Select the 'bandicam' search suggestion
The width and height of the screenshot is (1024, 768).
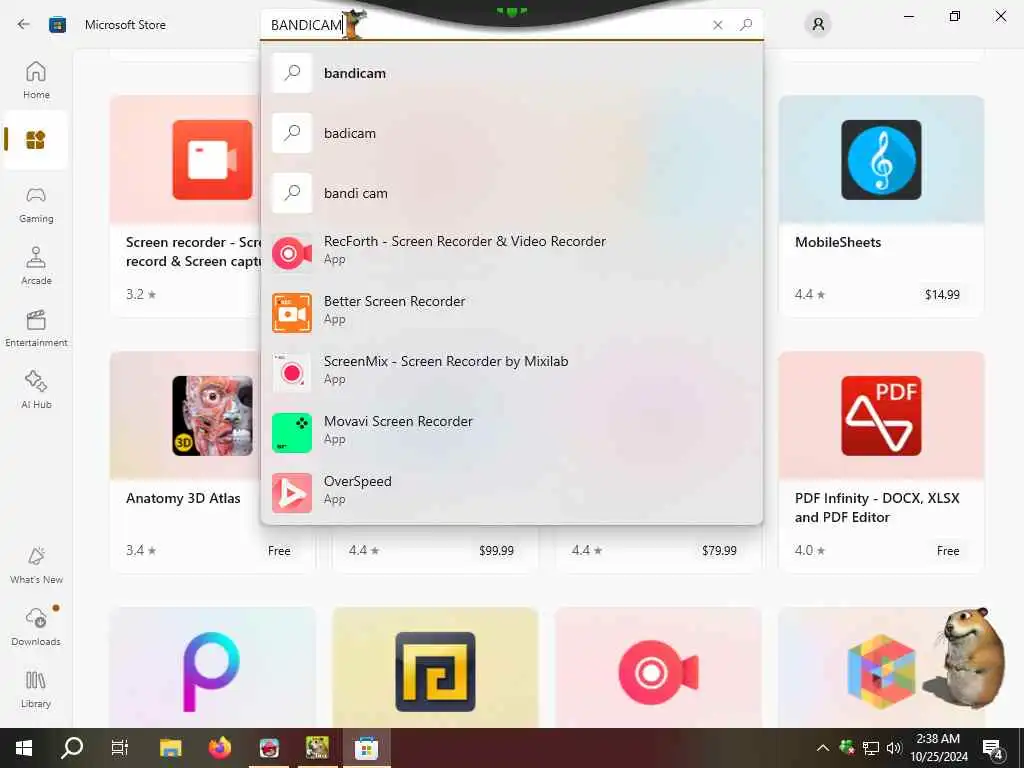point(511,73)
